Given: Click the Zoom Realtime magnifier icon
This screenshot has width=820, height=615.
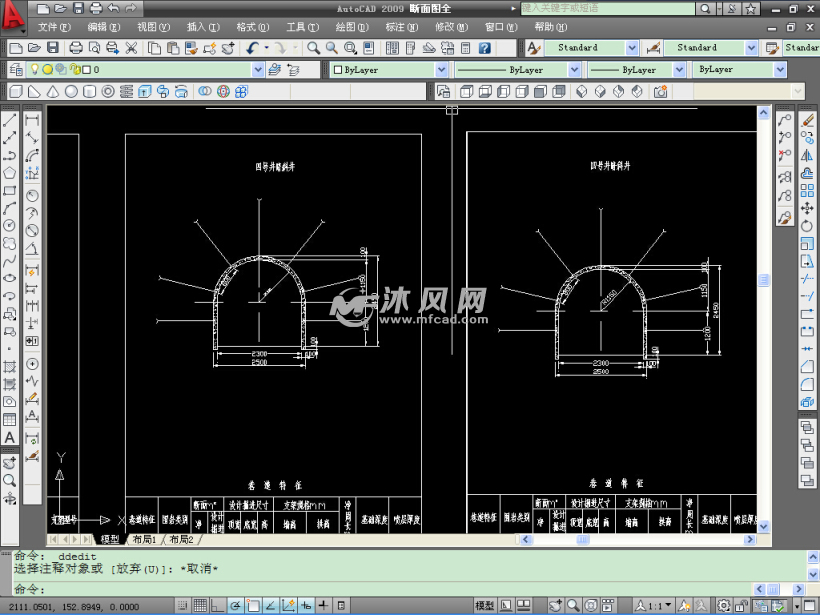Looking at the screenshot, I should 313,48.
